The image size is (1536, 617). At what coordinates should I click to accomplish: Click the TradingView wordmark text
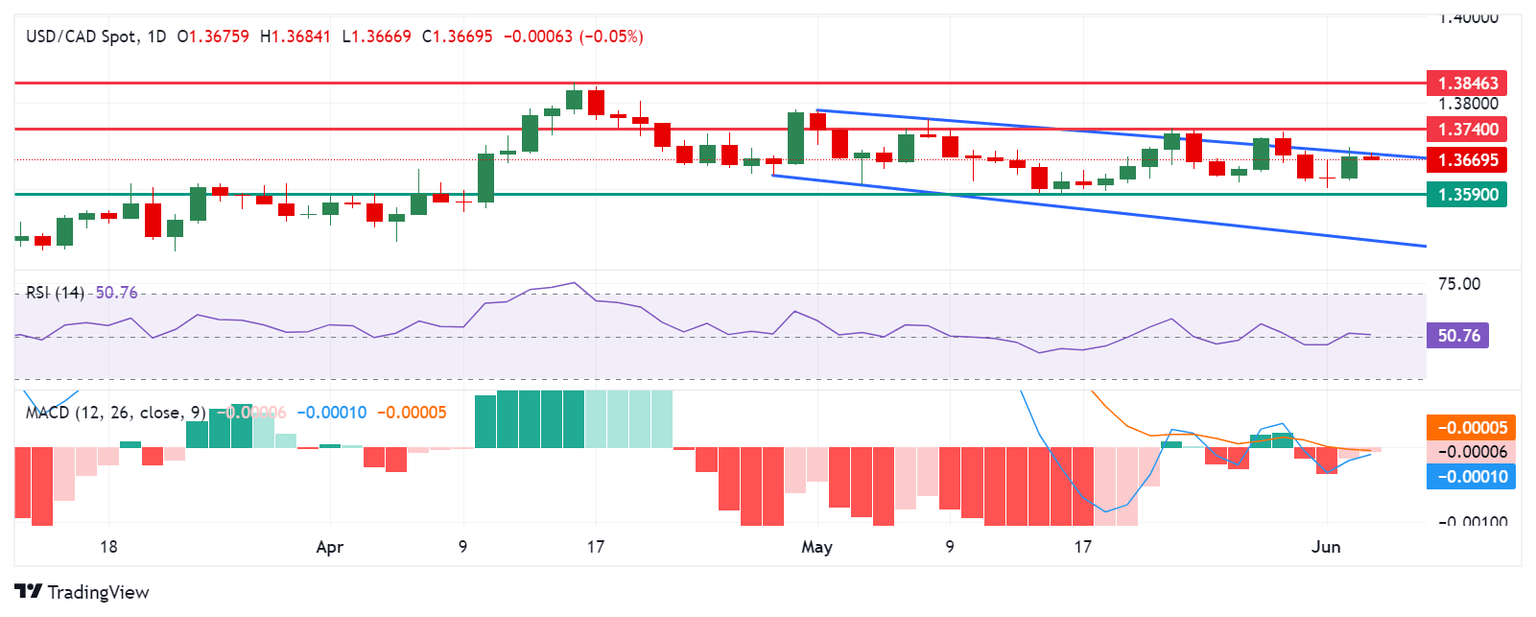point(98,592)
